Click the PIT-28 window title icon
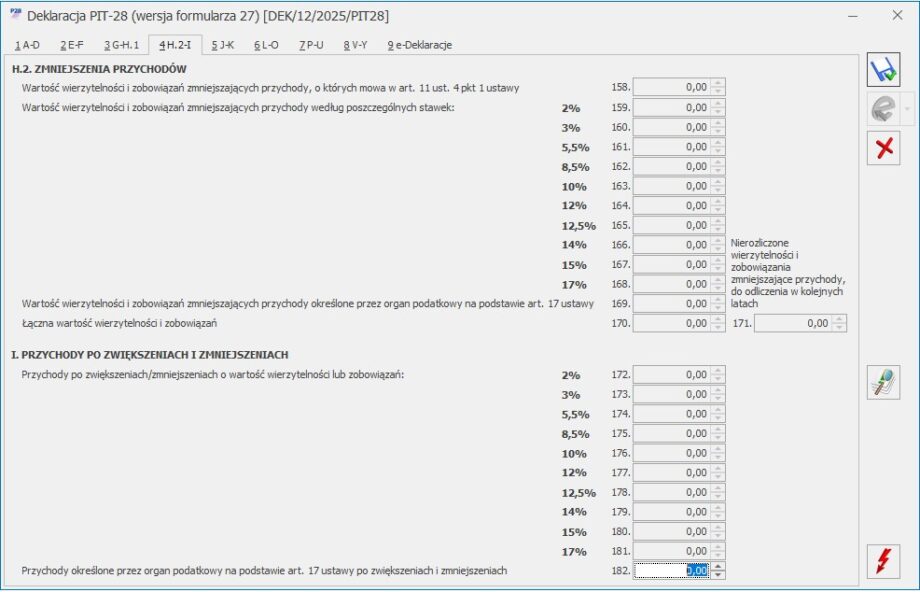Image resolution: width=920 pixels, height=592 pixels. tap(16, 14)
